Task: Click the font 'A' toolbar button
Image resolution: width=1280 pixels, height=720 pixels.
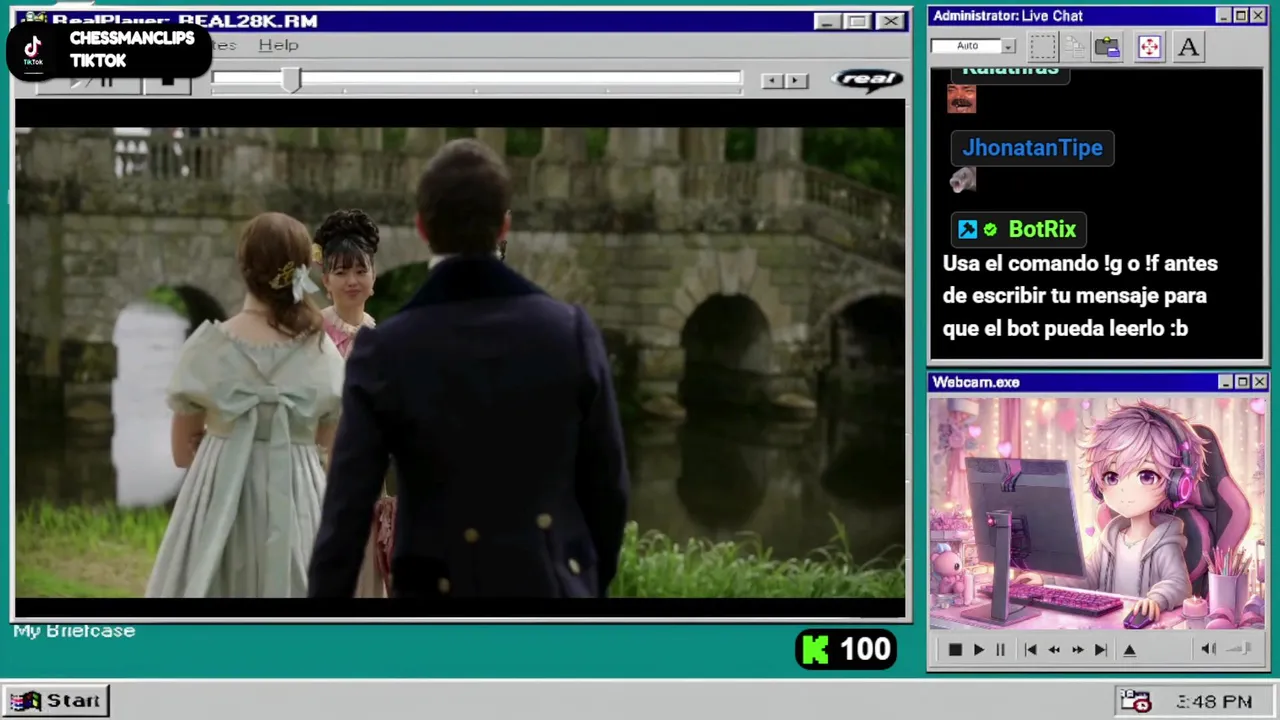Action: point(1188,47)
